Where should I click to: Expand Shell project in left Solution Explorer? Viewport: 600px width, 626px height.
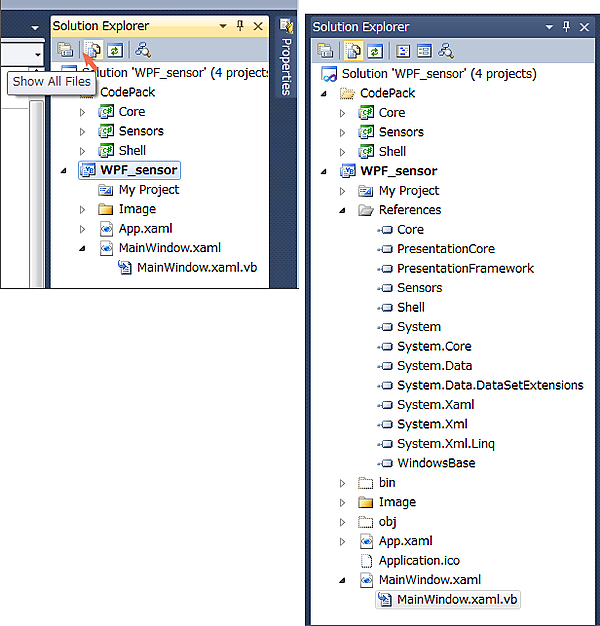pyautogui.click(x=82, y=151)
